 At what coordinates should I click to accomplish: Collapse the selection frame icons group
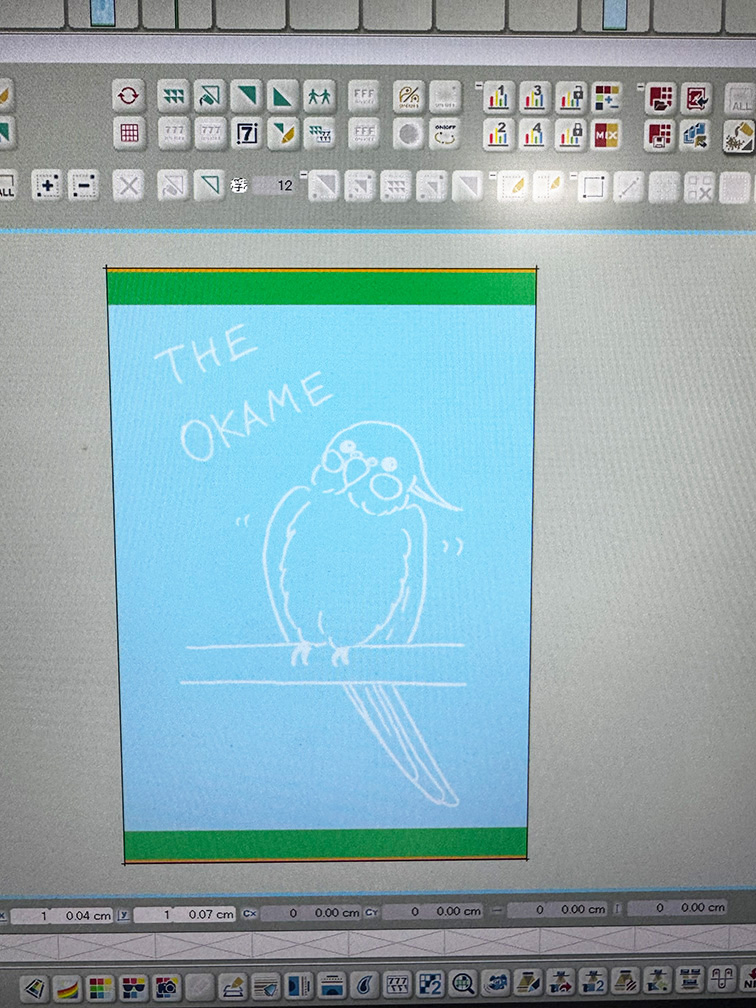tap(572, 175)
